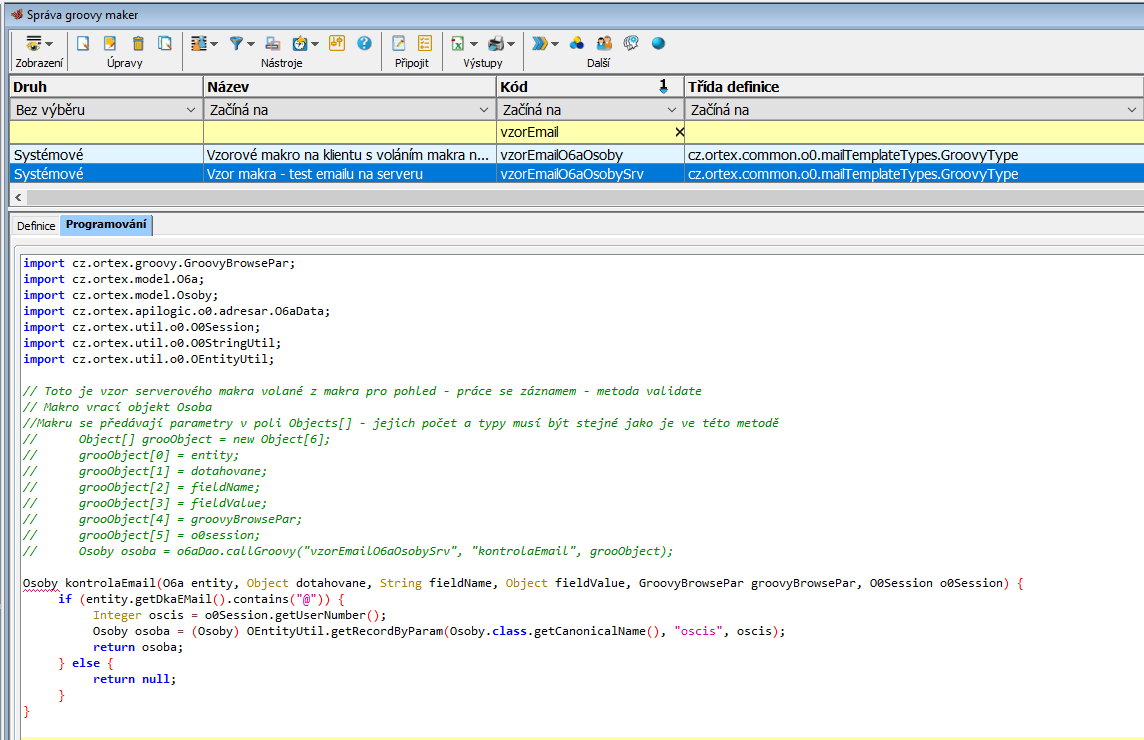Viewport: 1144px width, 740px height.
Task: Open the Zobrazení view dropdown arrow
Action: [49, 44]
